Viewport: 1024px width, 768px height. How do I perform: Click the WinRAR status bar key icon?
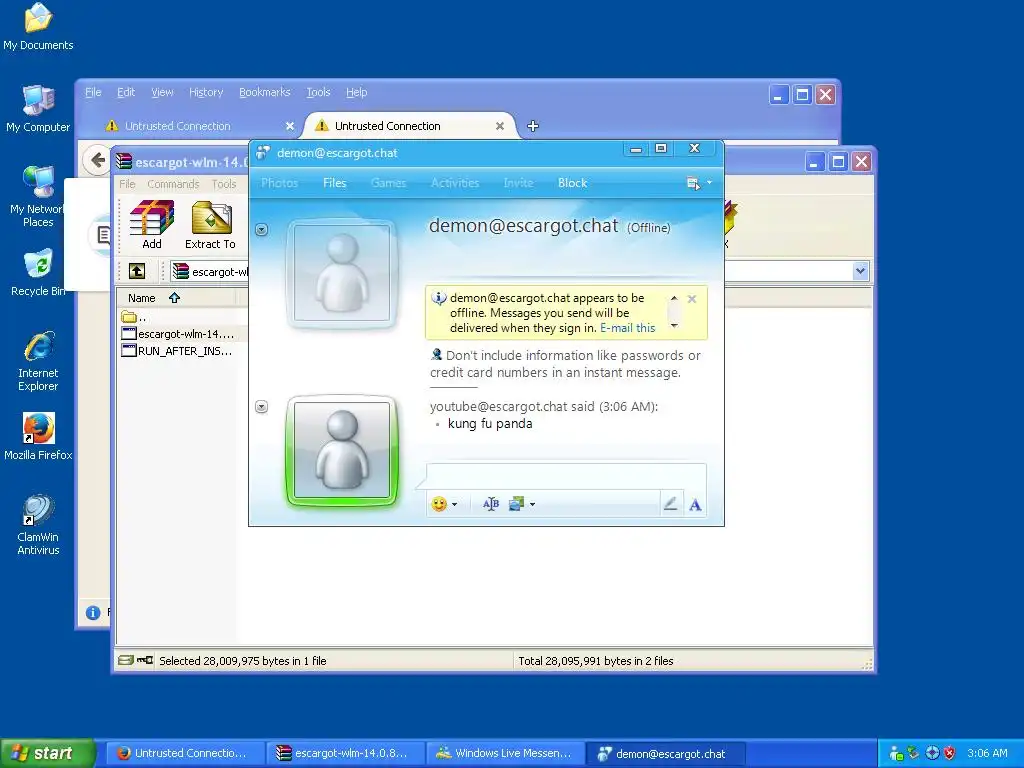click(145, 660)
